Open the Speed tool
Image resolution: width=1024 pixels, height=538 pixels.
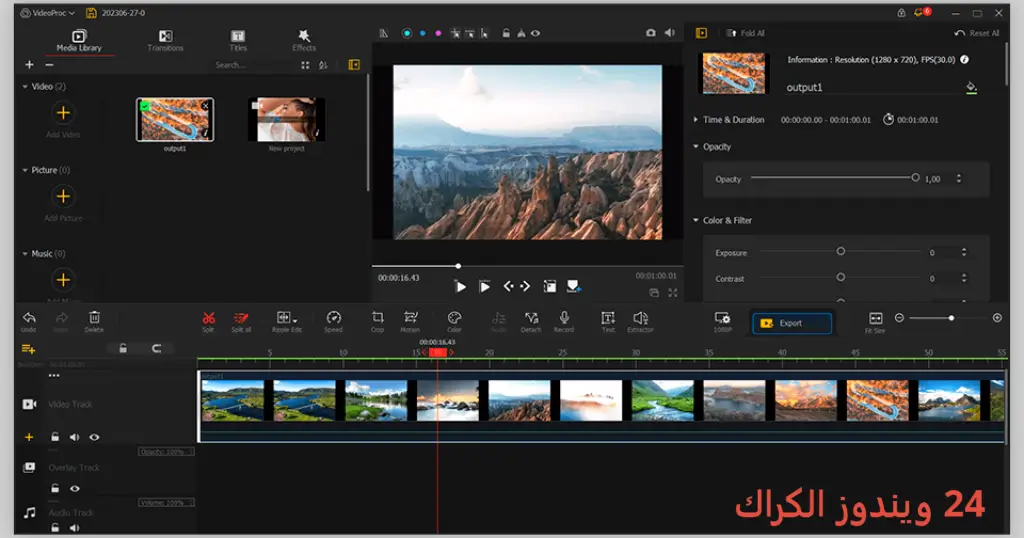pos(333,321)
